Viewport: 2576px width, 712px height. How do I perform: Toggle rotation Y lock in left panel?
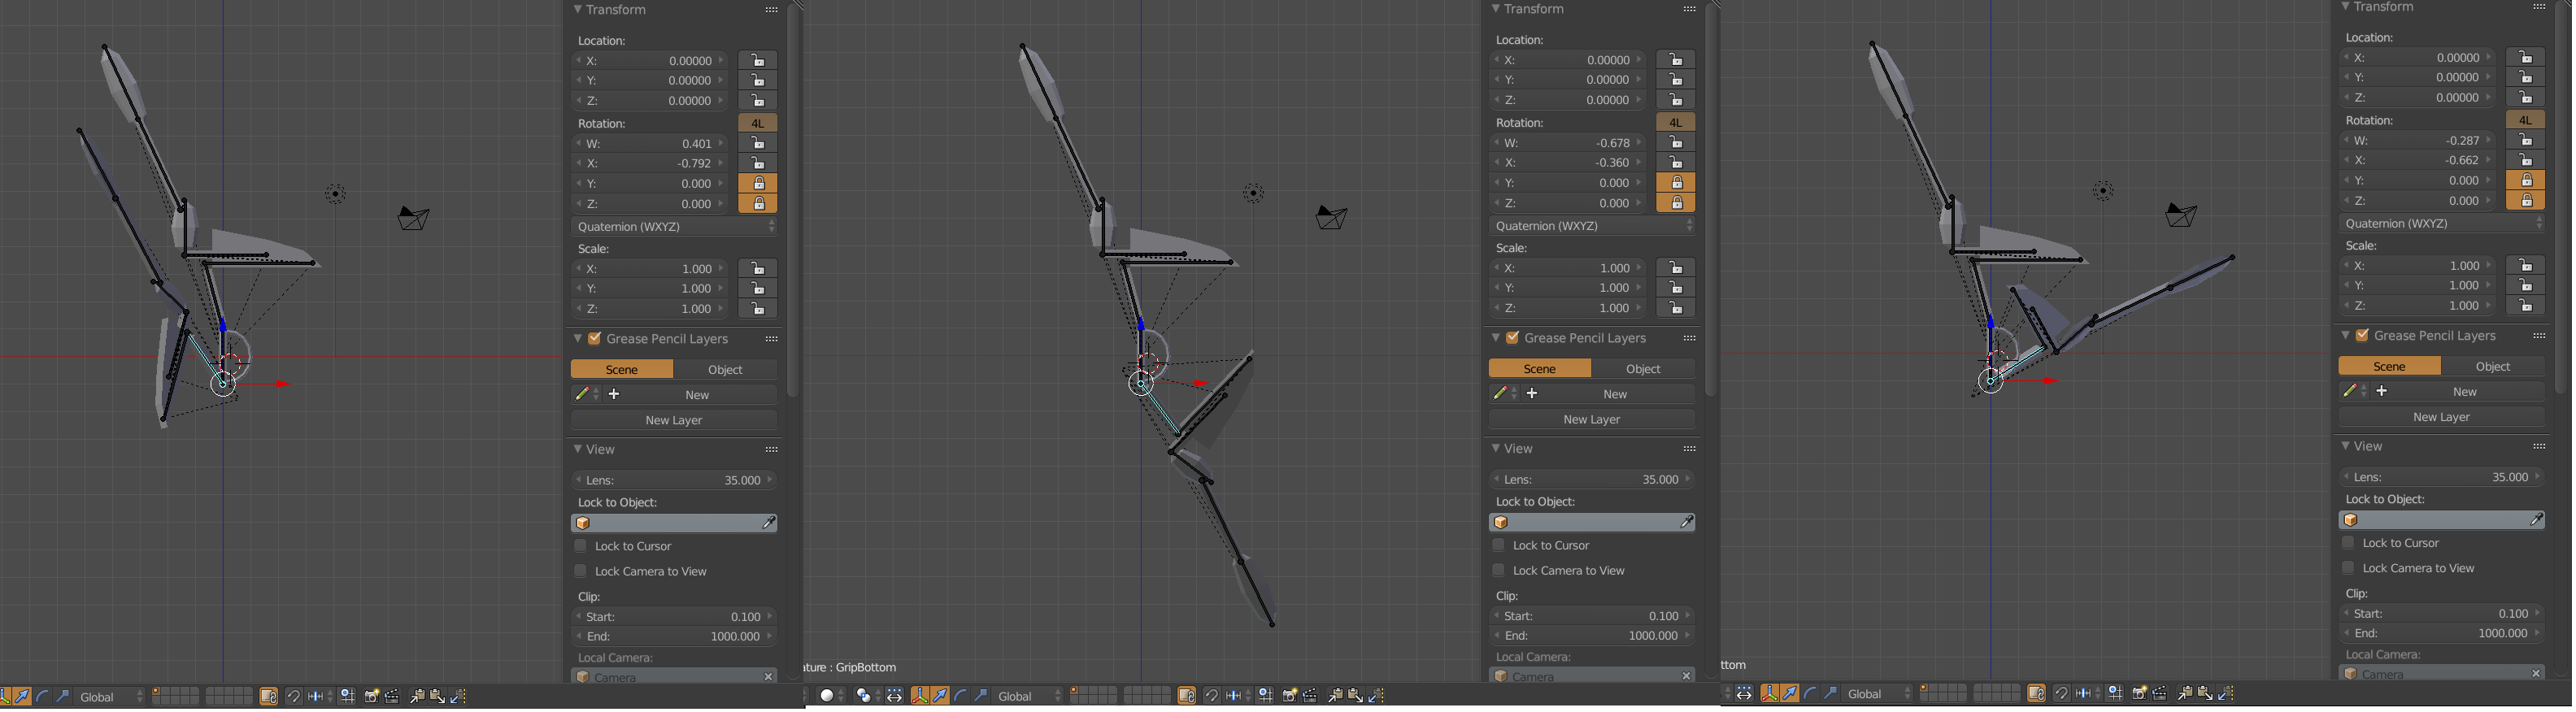pos(759,184)
